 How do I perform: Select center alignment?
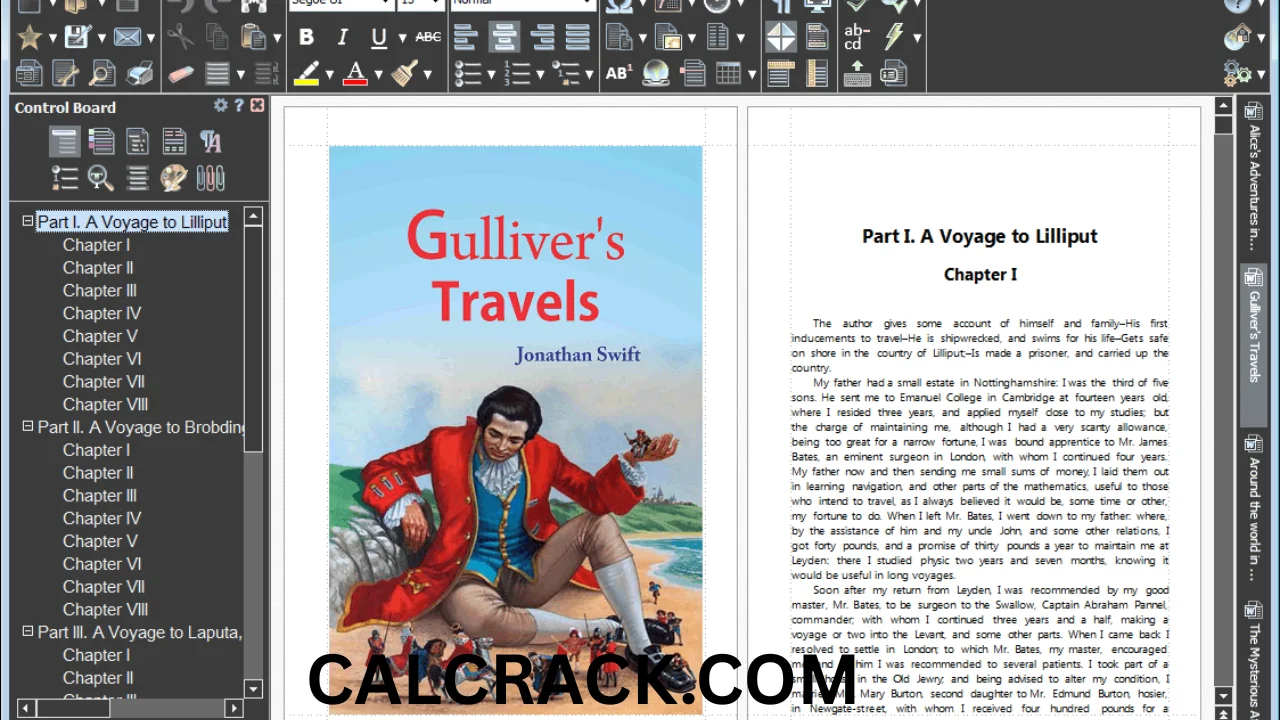click(503, 38)
